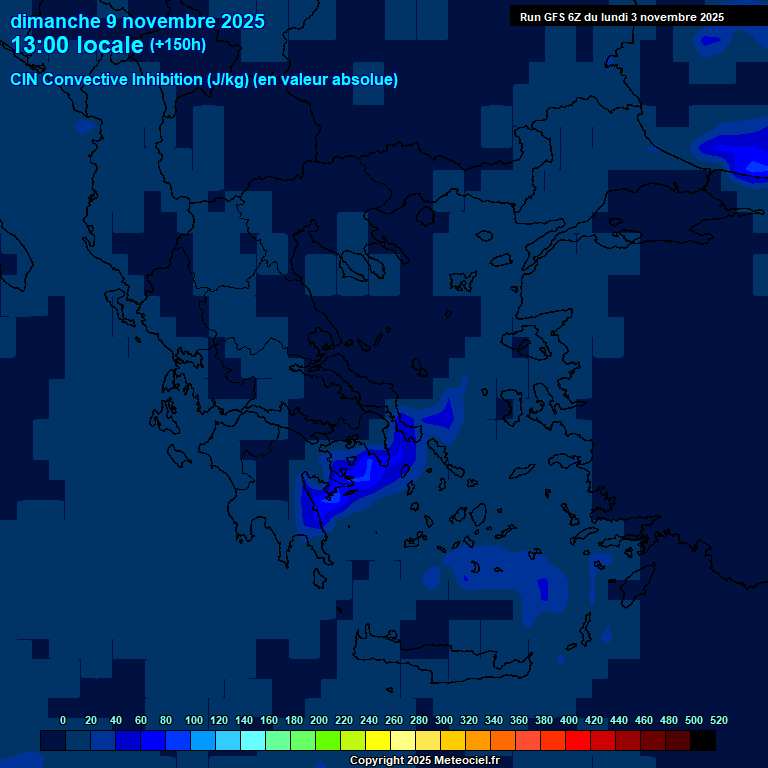Pick the bright green legend swatch near 200

(328, 741)
